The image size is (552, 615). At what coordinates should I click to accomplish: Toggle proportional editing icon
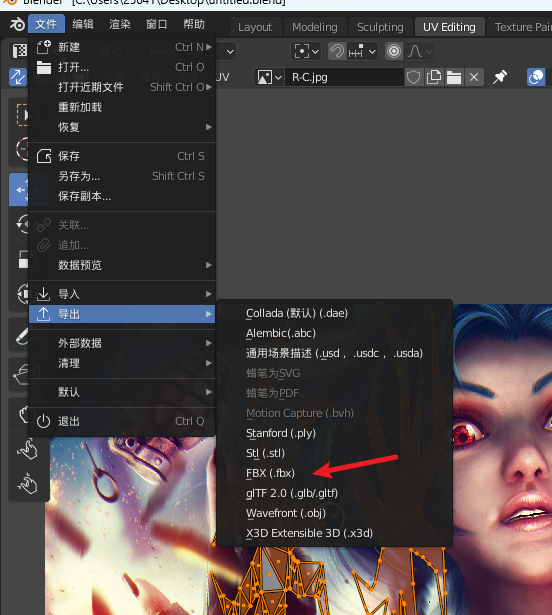coord(394,51)
